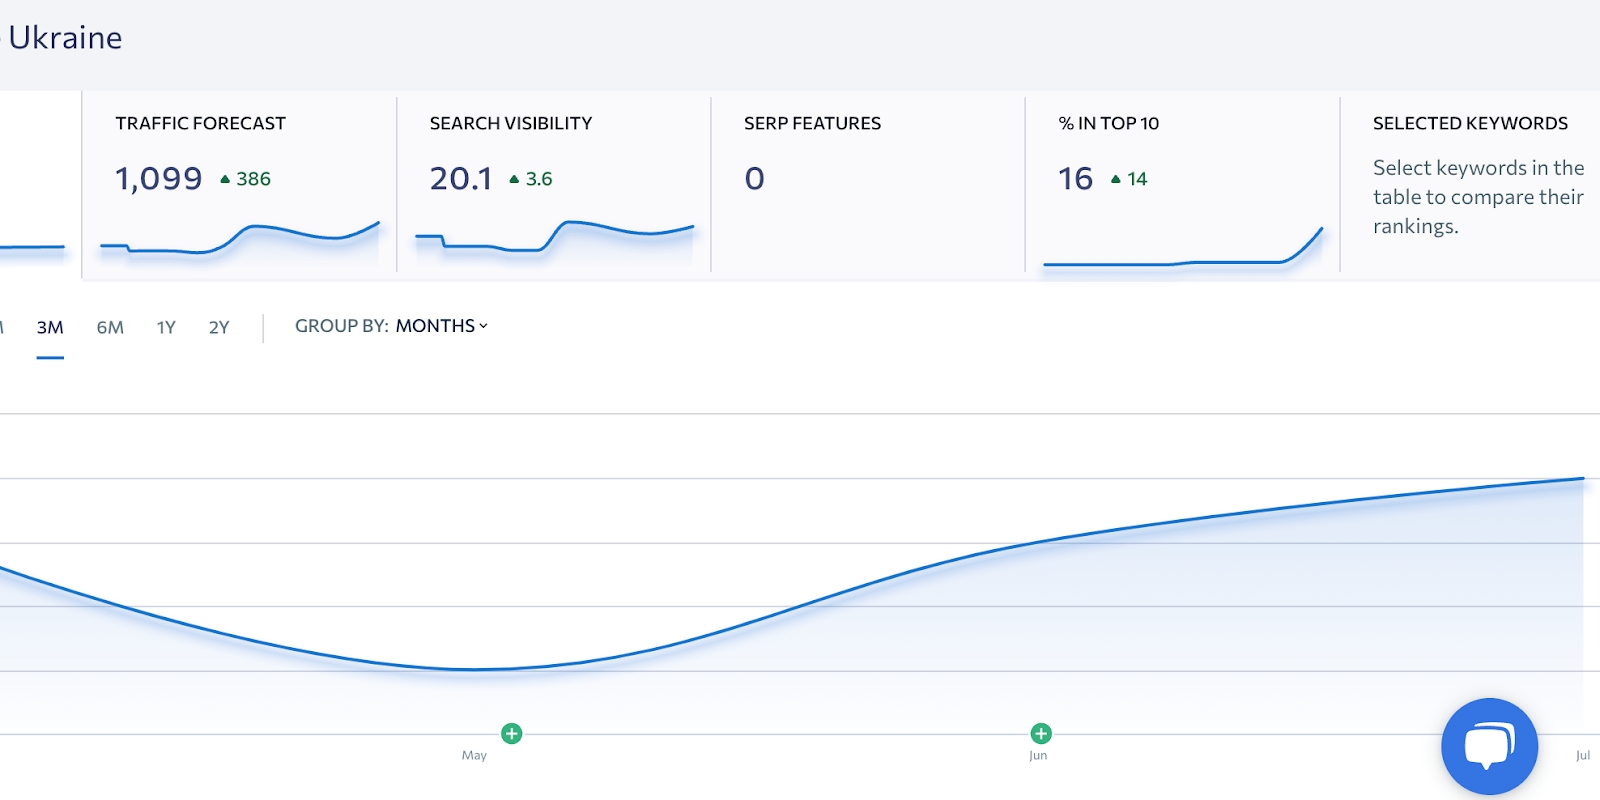Screen dimensions: 1600x800
Task: Select the 3M time range tab
Action: click(x=50, y=327)
